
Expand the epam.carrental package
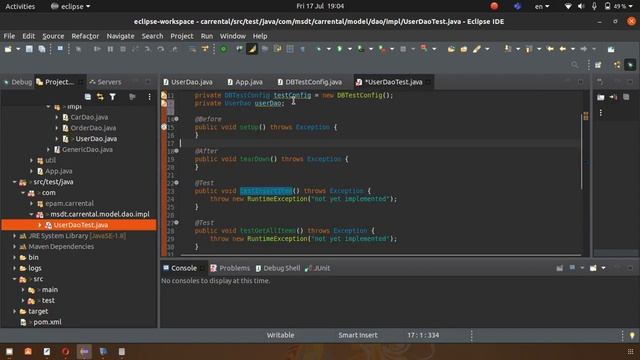[31, 203]
